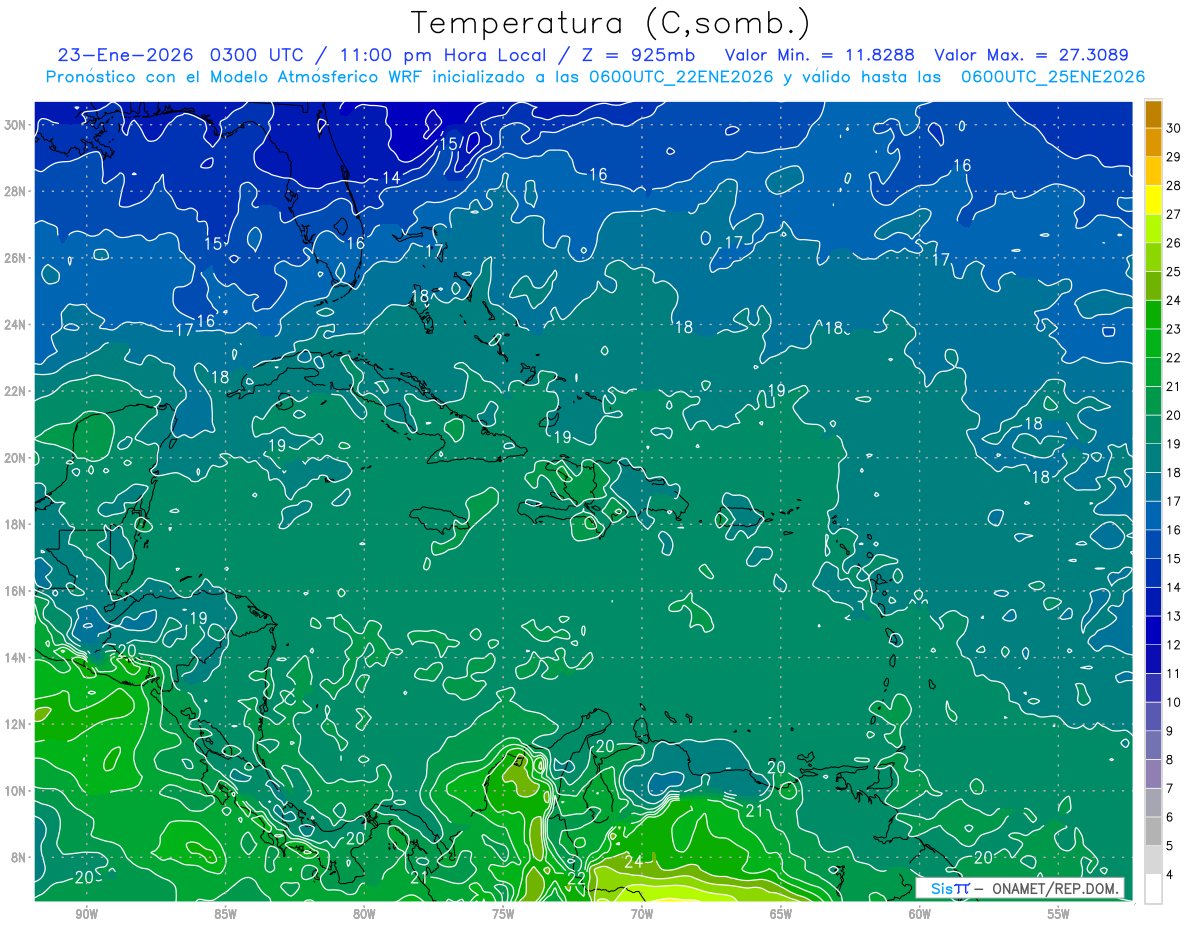Click the '65W' longitude axis label

click(781, 914)
